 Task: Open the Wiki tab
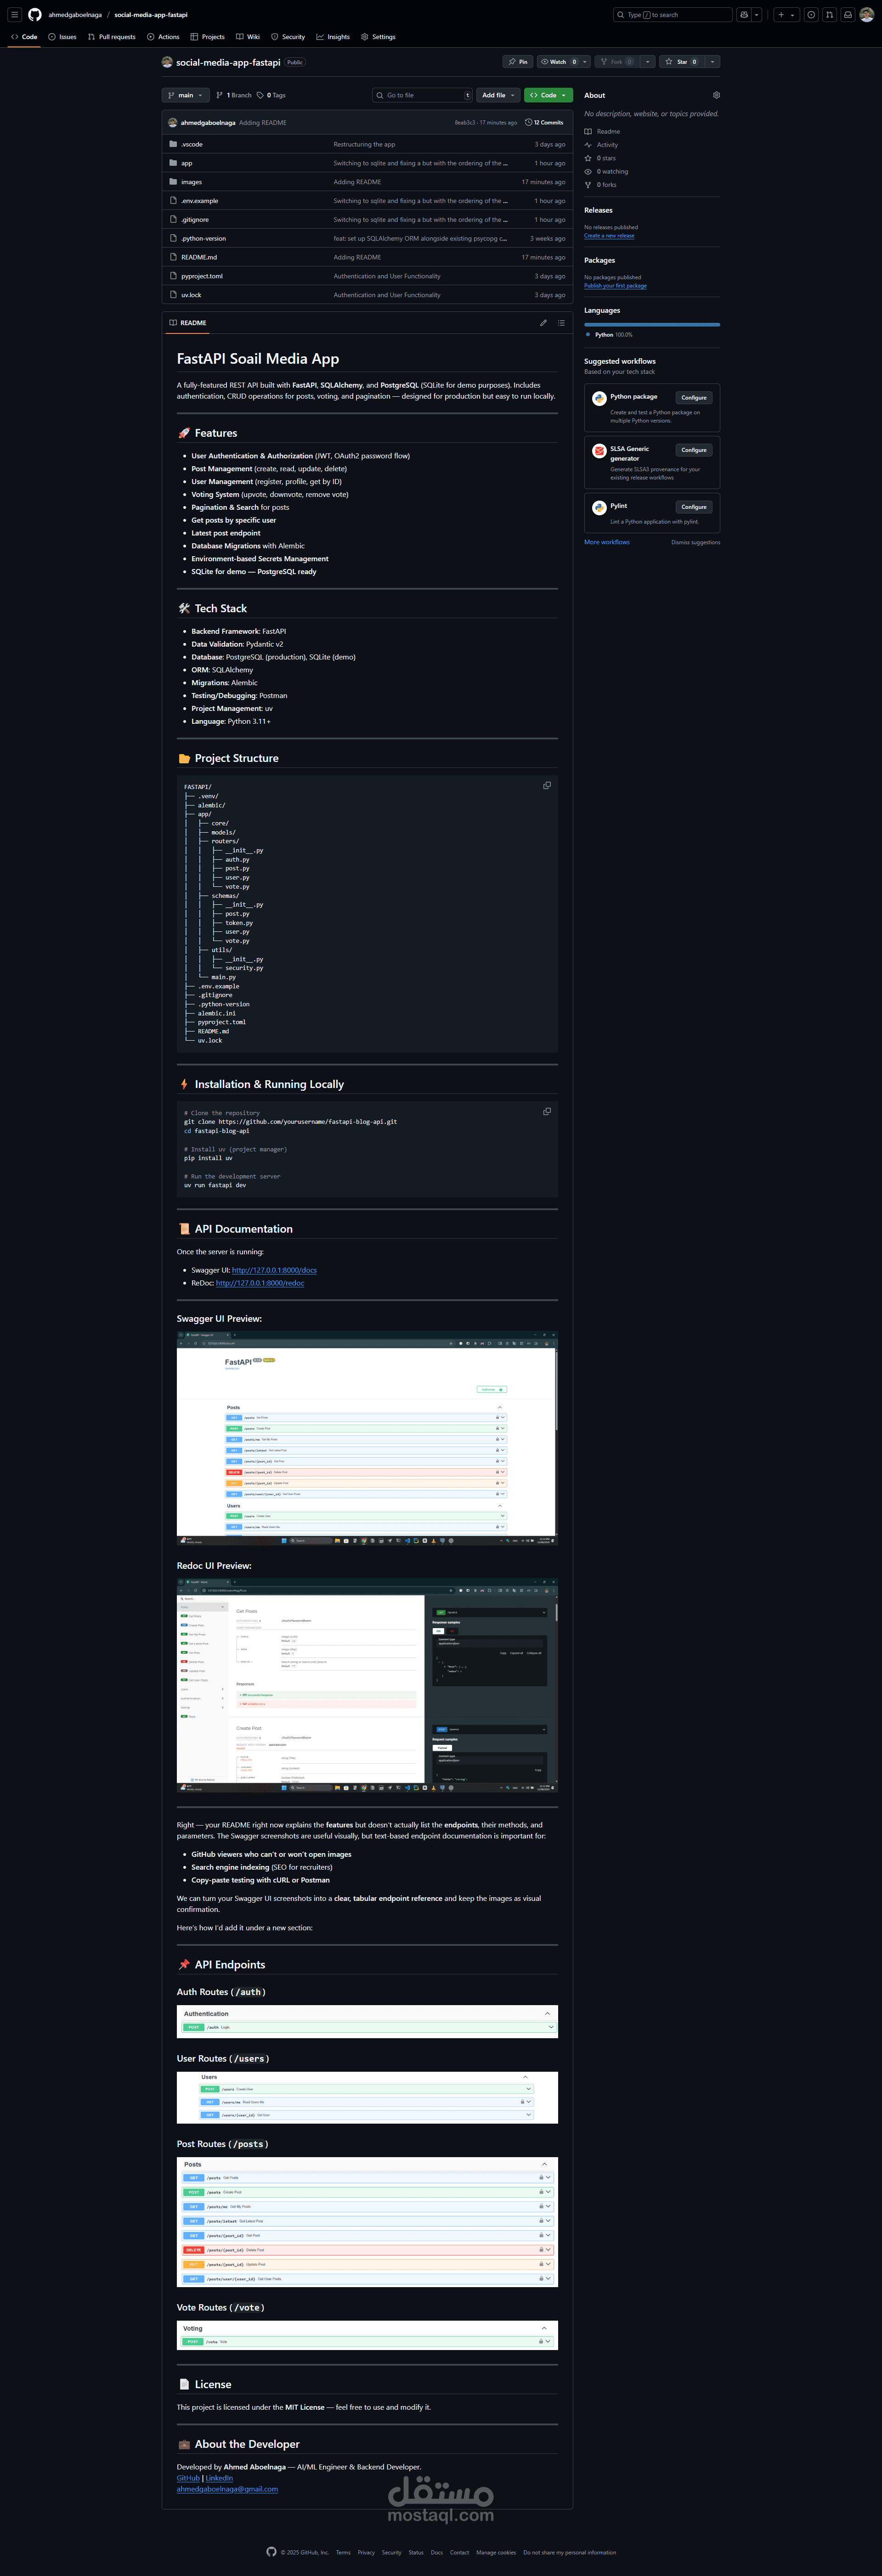(x=248, y=37)
